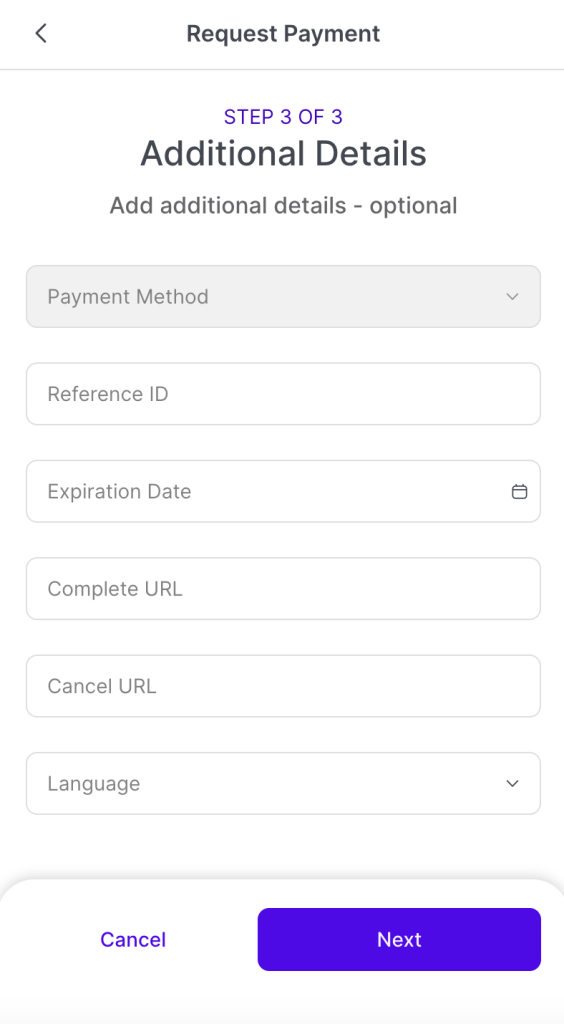The height and width of the screenshot is (1024, 564).
Task: Click empty space below the Language field
Action: coord(283,846)
